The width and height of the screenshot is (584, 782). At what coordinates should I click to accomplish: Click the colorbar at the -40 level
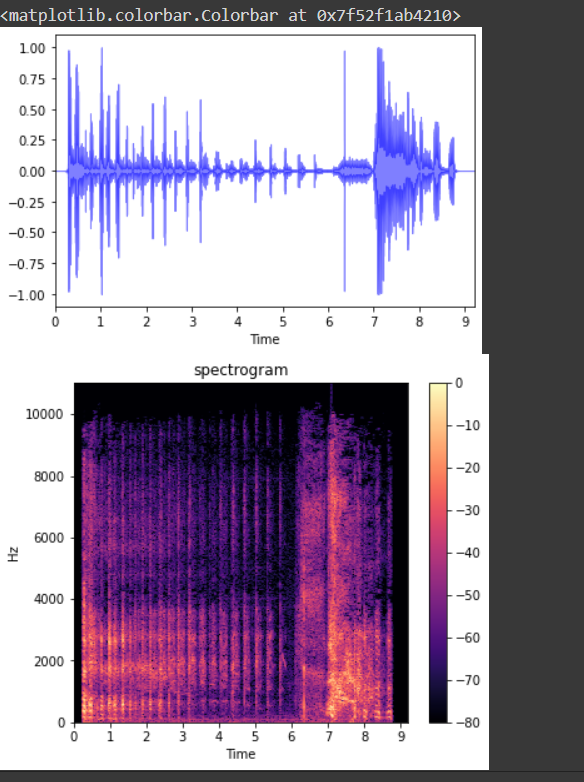[438, 553]
